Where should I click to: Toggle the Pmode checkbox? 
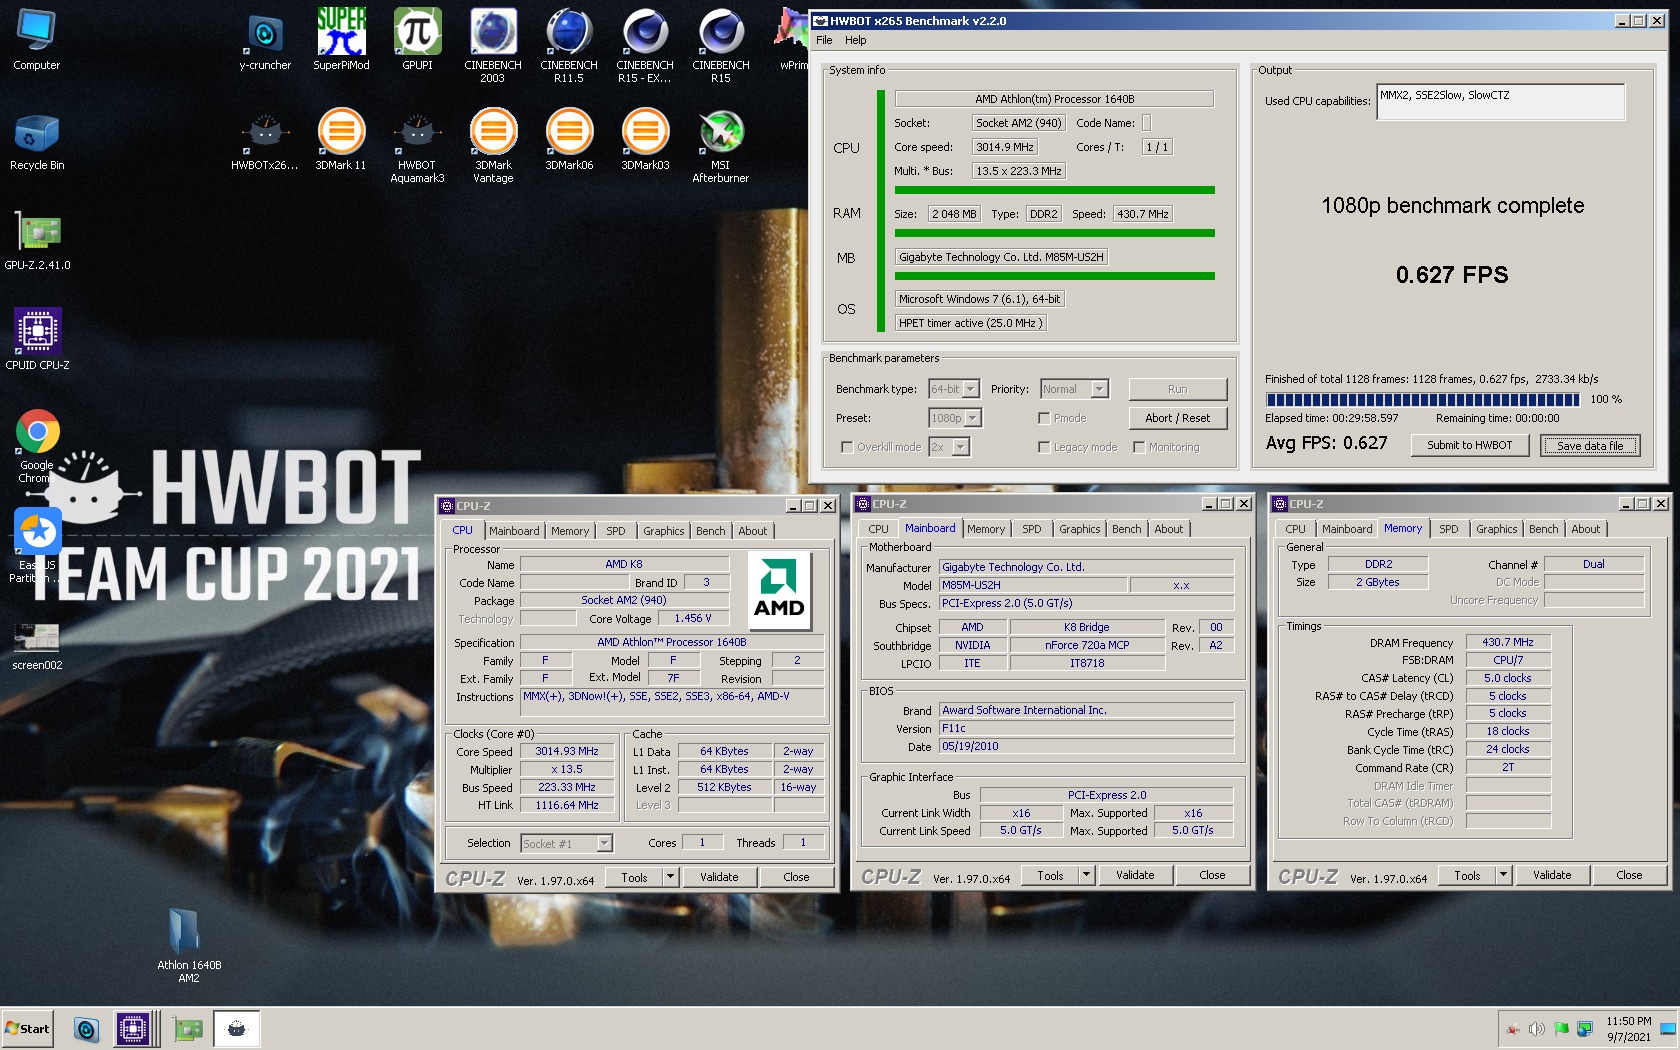[x=1044, y=418]
